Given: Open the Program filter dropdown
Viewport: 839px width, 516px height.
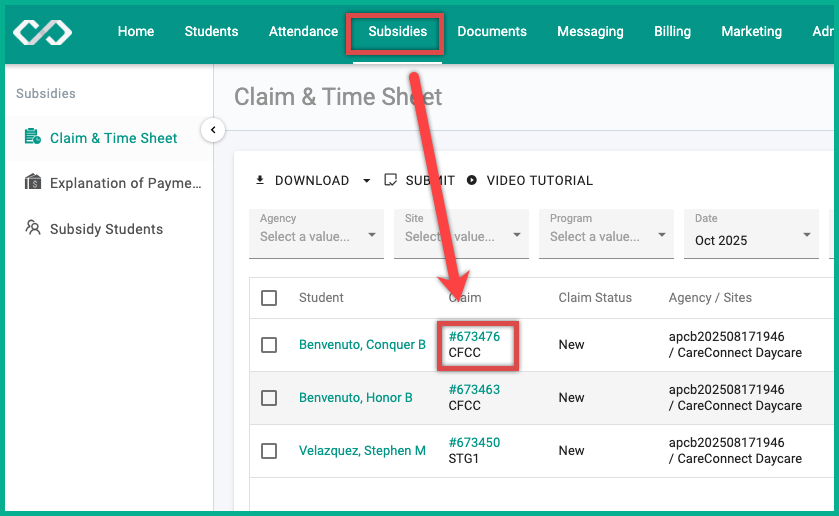Looking at the screenshot, I should click(606, 234).
